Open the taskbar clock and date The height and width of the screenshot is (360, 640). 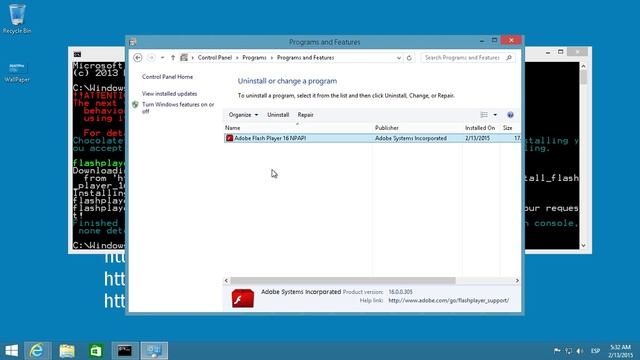620,351
